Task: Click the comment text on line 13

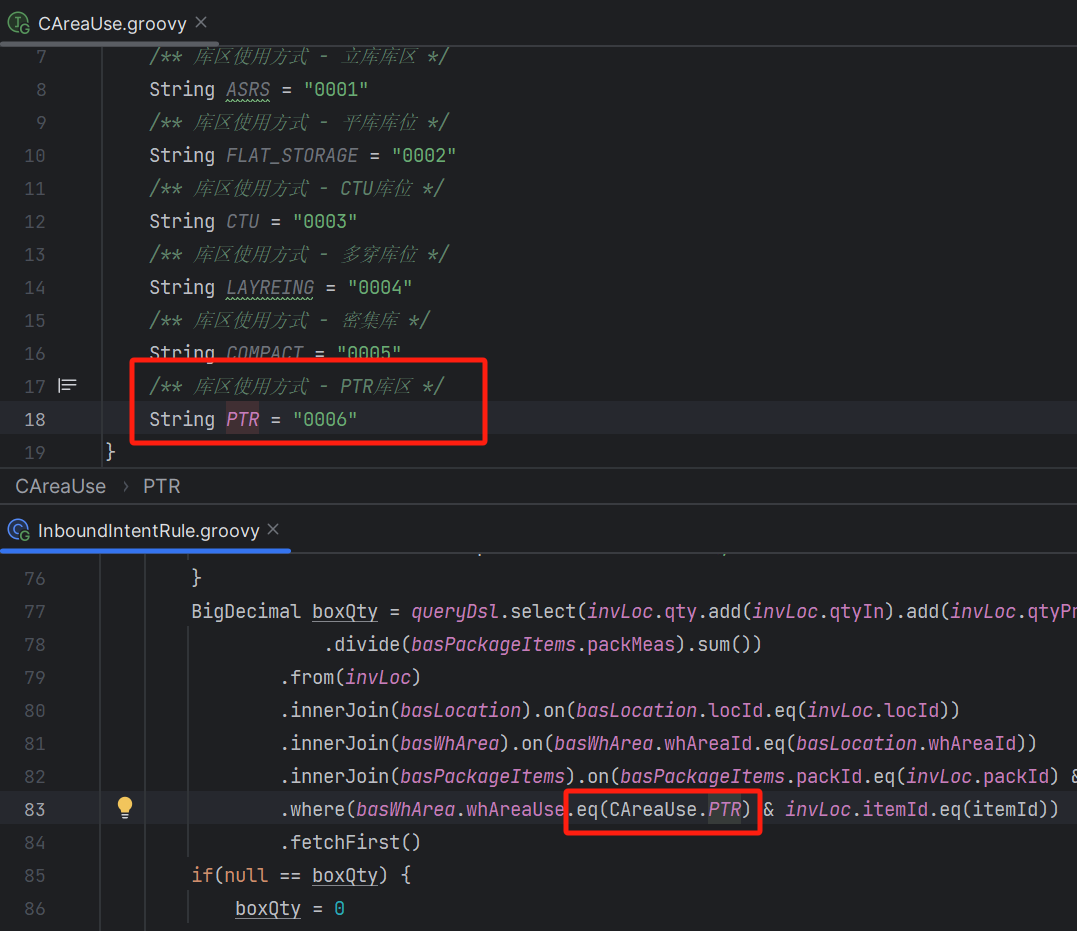Action: (299, 254)
